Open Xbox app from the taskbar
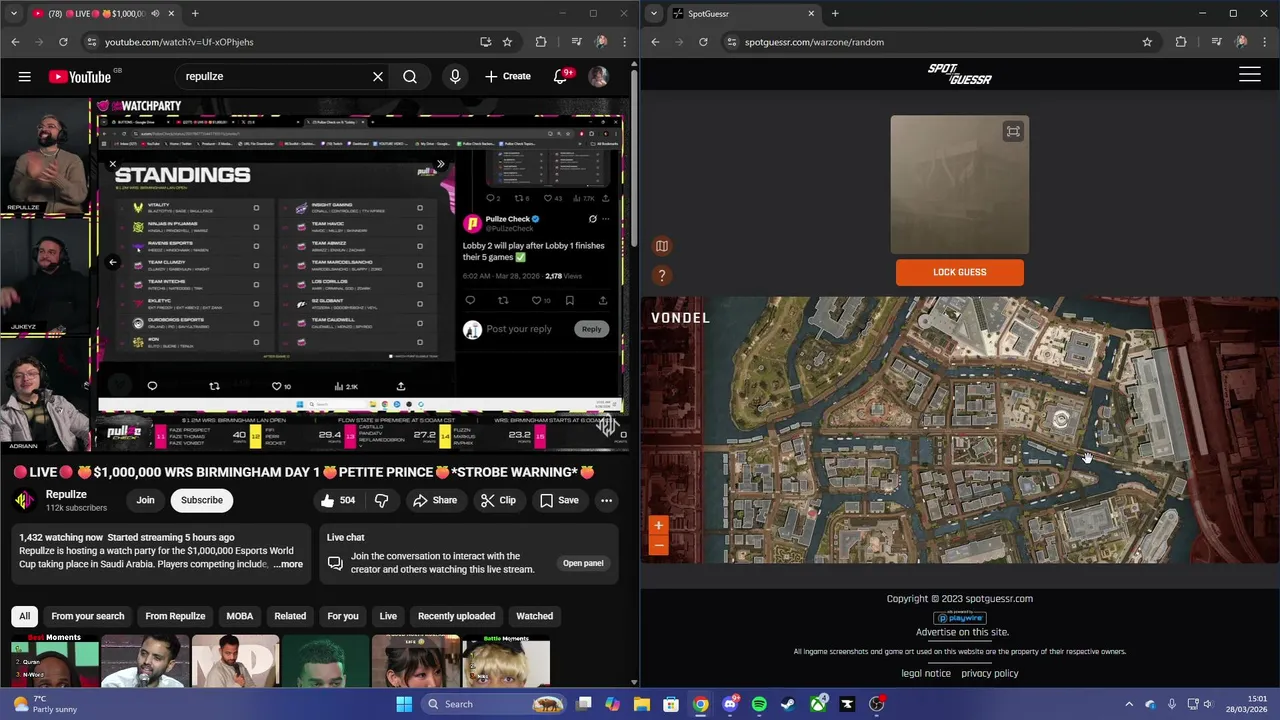1280x720 pixels. click(818, 704)
